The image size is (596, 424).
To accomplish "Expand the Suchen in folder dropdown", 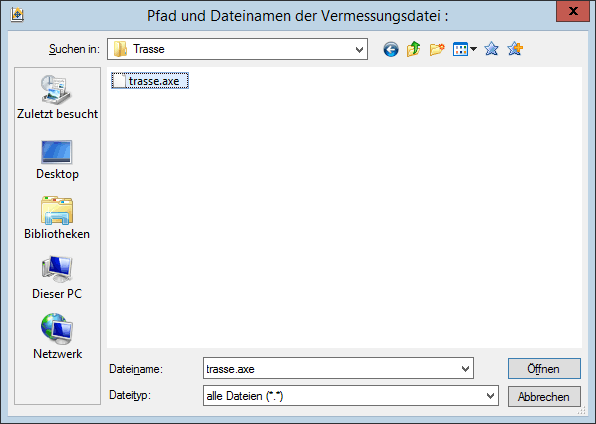I will [x=359, y=49].
